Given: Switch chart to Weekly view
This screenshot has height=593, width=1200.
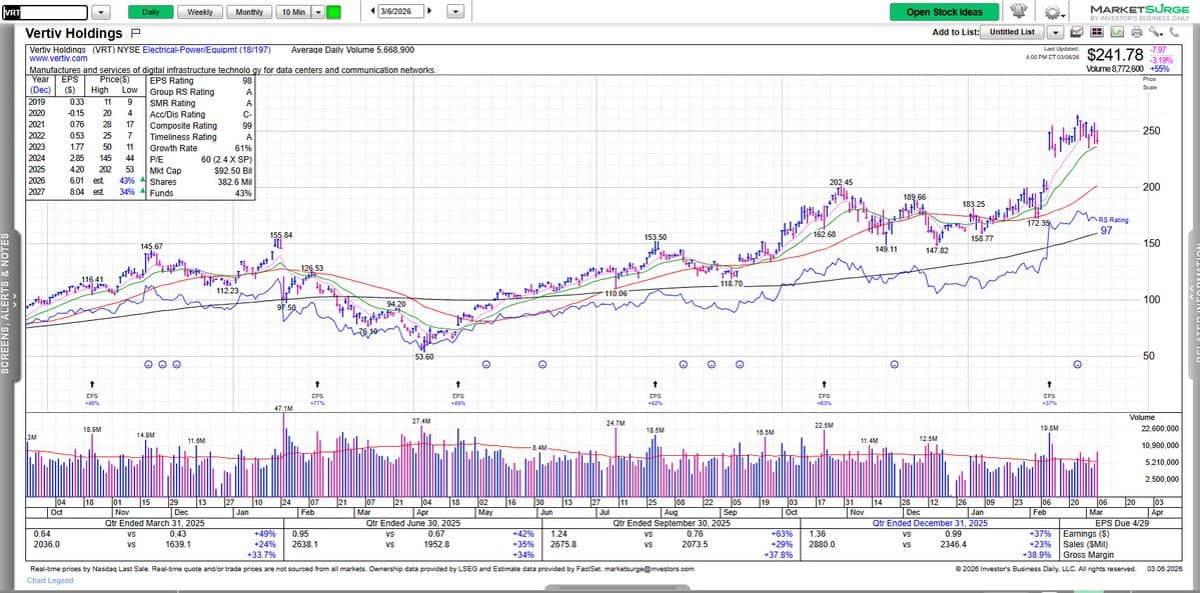Looking at the screenshot, I should point(199,12).
